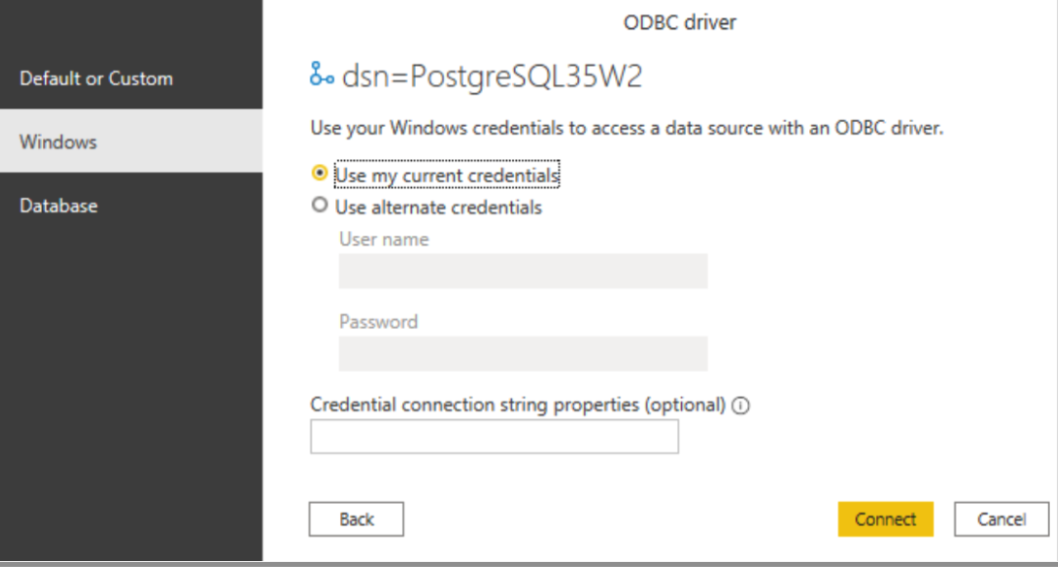Viewport: 1058px width, 567px height.
Task: Click the 'Use alternate credentials' label text
Action: coord(438,207)
